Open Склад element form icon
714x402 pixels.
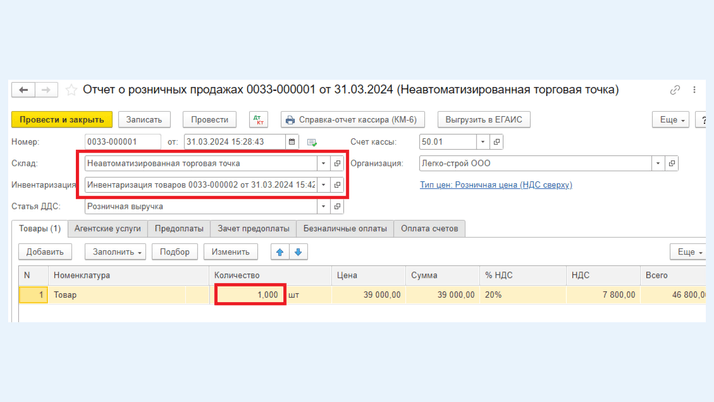[337, 163]
